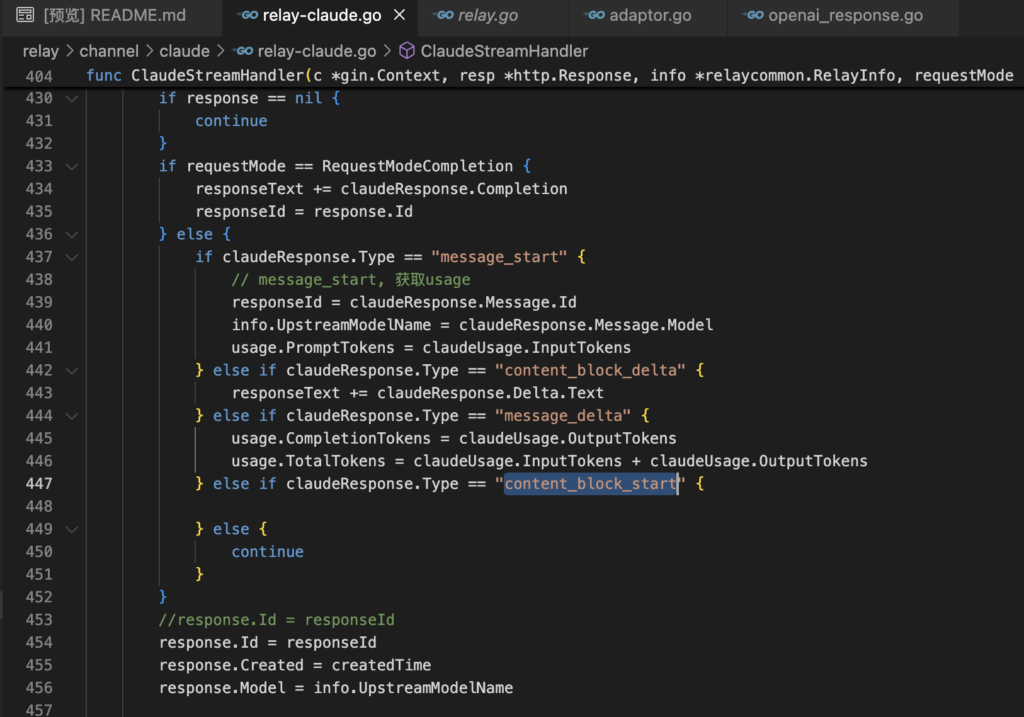The height and width of the screenshot is (717, 1024).
Task: Collapse the content_block_delta block at line 442
Action: click(72, 370)
